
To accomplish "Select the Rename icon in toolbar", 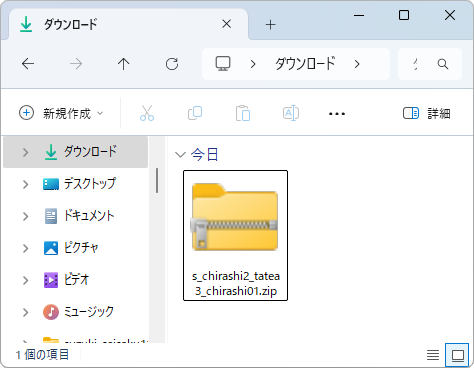I will pos(291,113).
